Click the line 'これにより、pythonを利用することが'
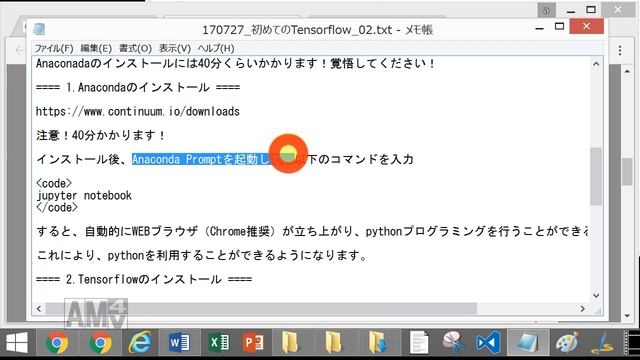The width and height of the screenshot is (640, 360). (202, 256)
